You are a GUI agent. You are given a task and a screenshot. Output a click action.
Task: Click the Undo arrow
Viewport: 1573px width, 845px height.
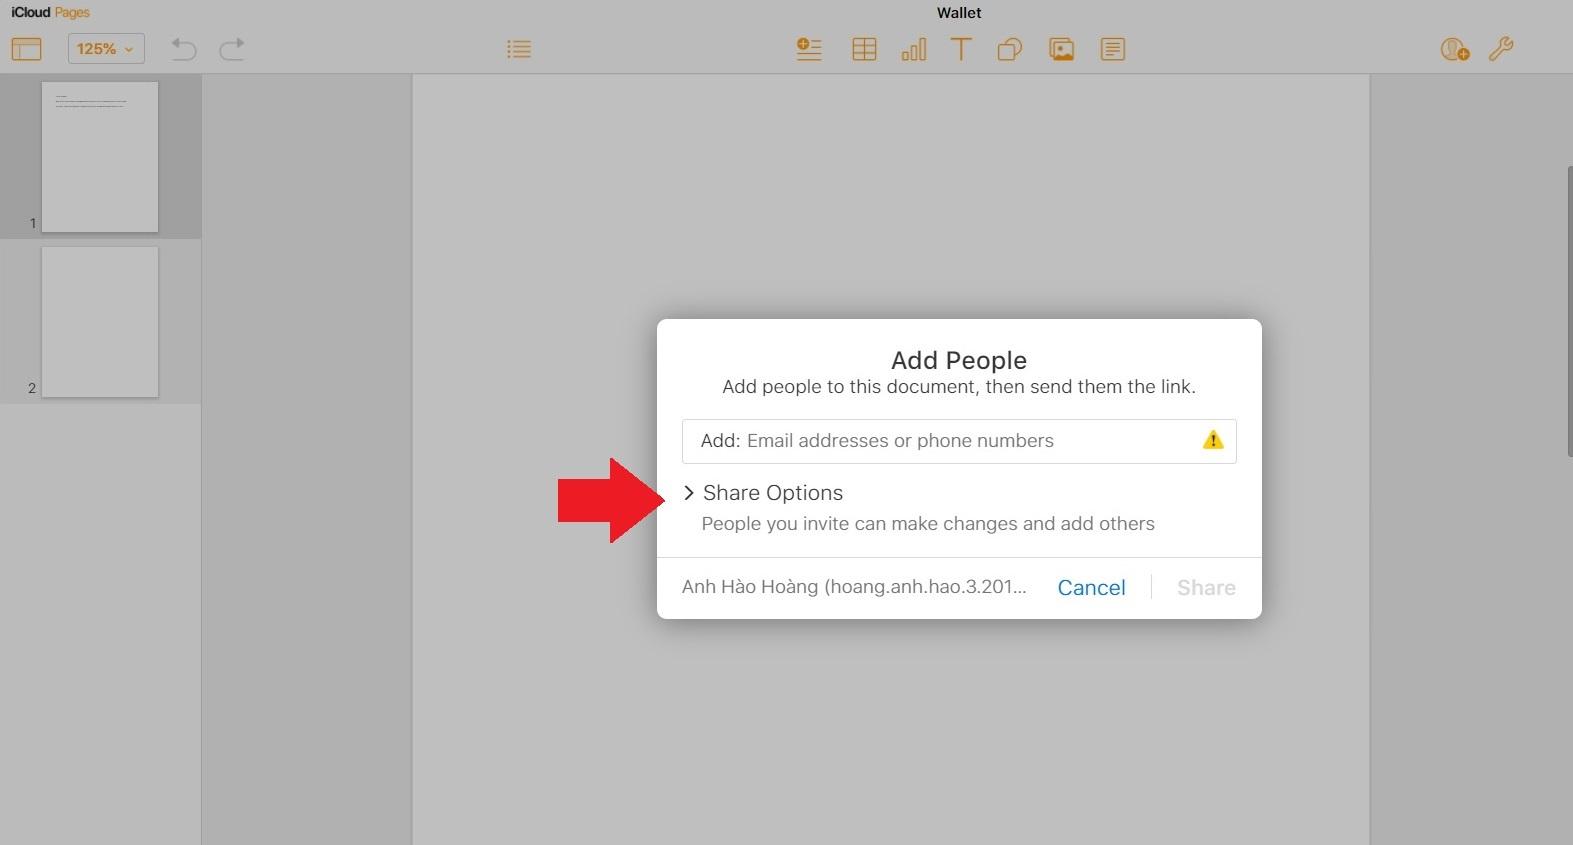pos(183,49)
